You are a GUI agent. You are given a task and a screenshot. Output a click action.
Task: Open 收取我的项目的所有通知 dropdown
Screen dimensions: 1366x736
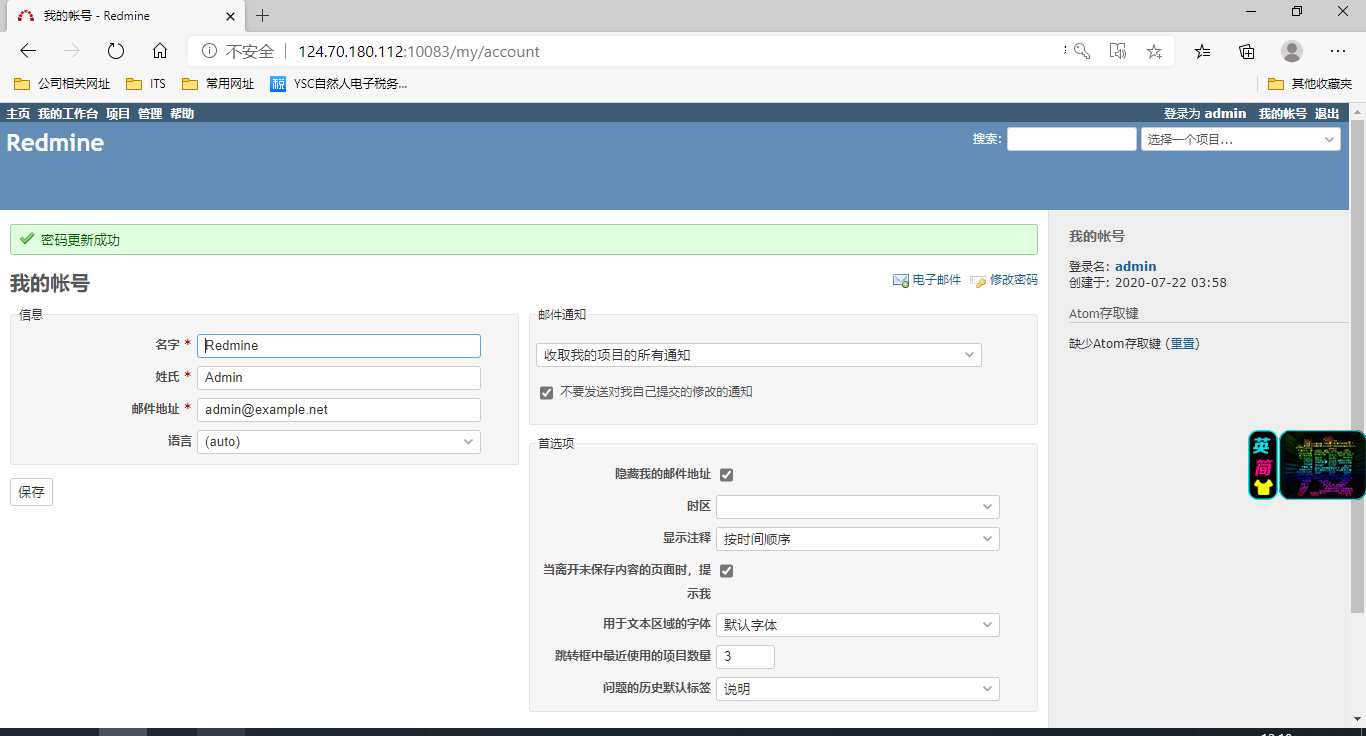[759, 355]
